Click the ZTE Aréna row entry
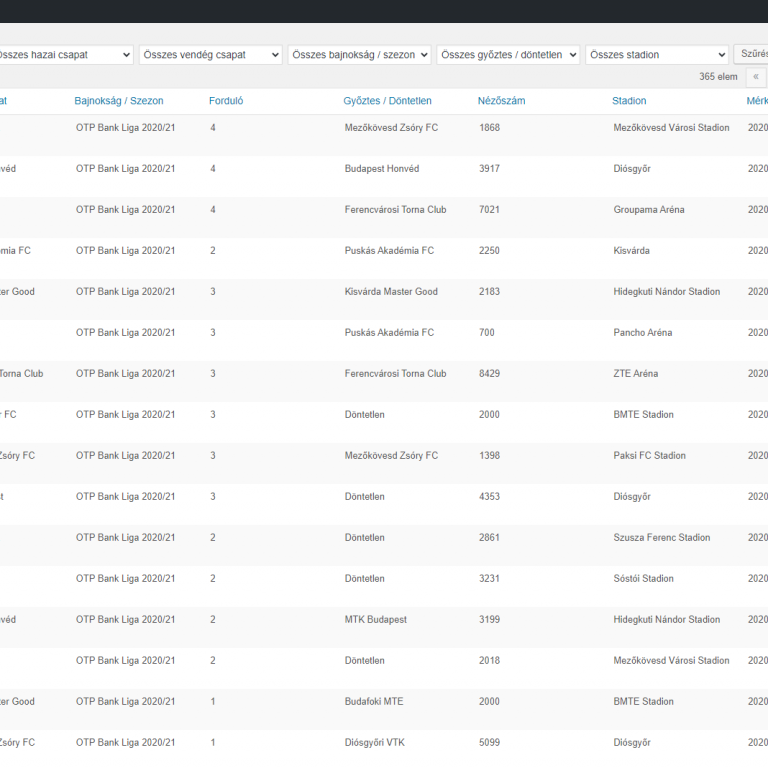This screenshot has width=768, height=768. point(636,374)
